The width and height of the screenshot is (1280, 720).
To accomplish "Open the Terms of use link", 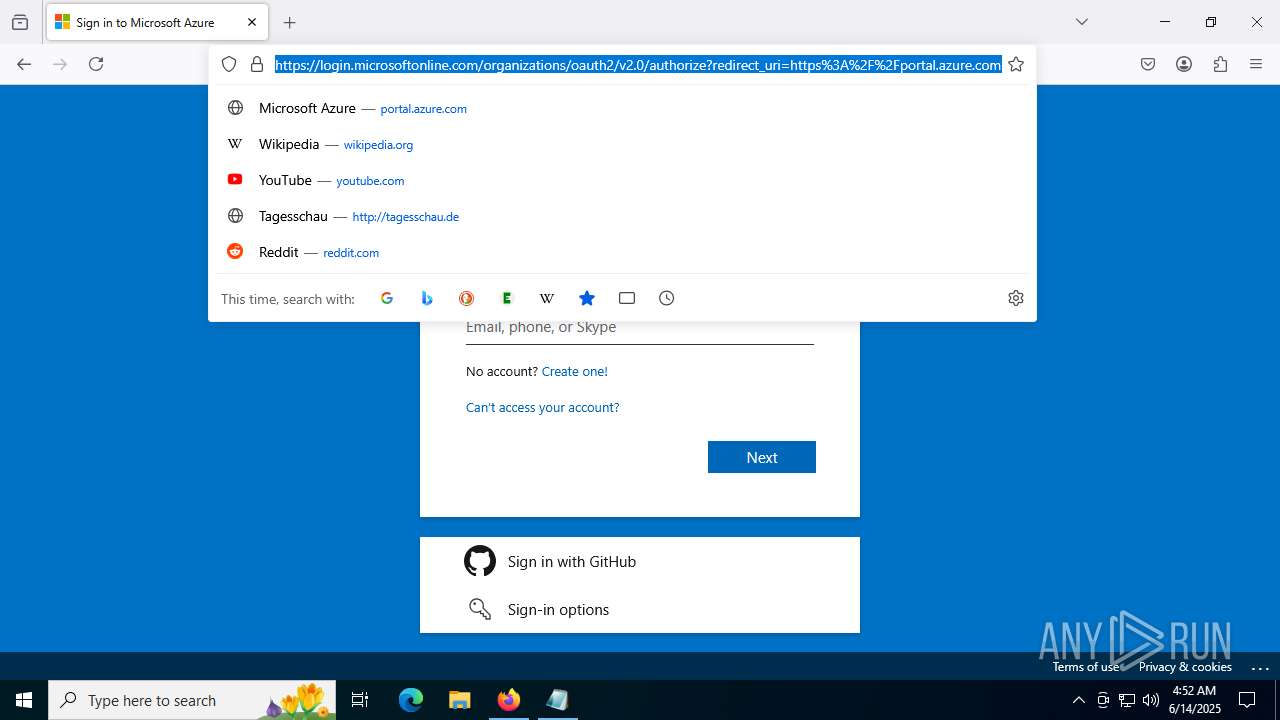I will (1086, 667).
